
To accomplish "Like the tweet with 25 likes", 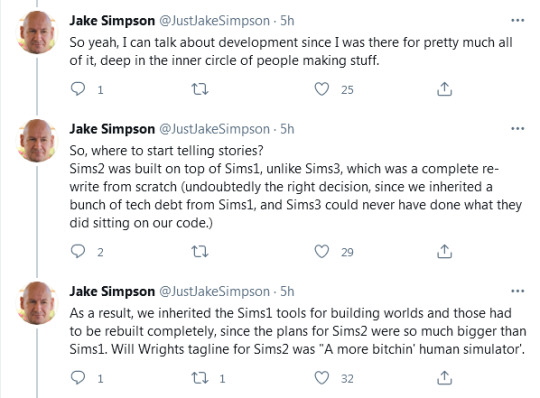I will pyautogui.click(x=322, y=89).
